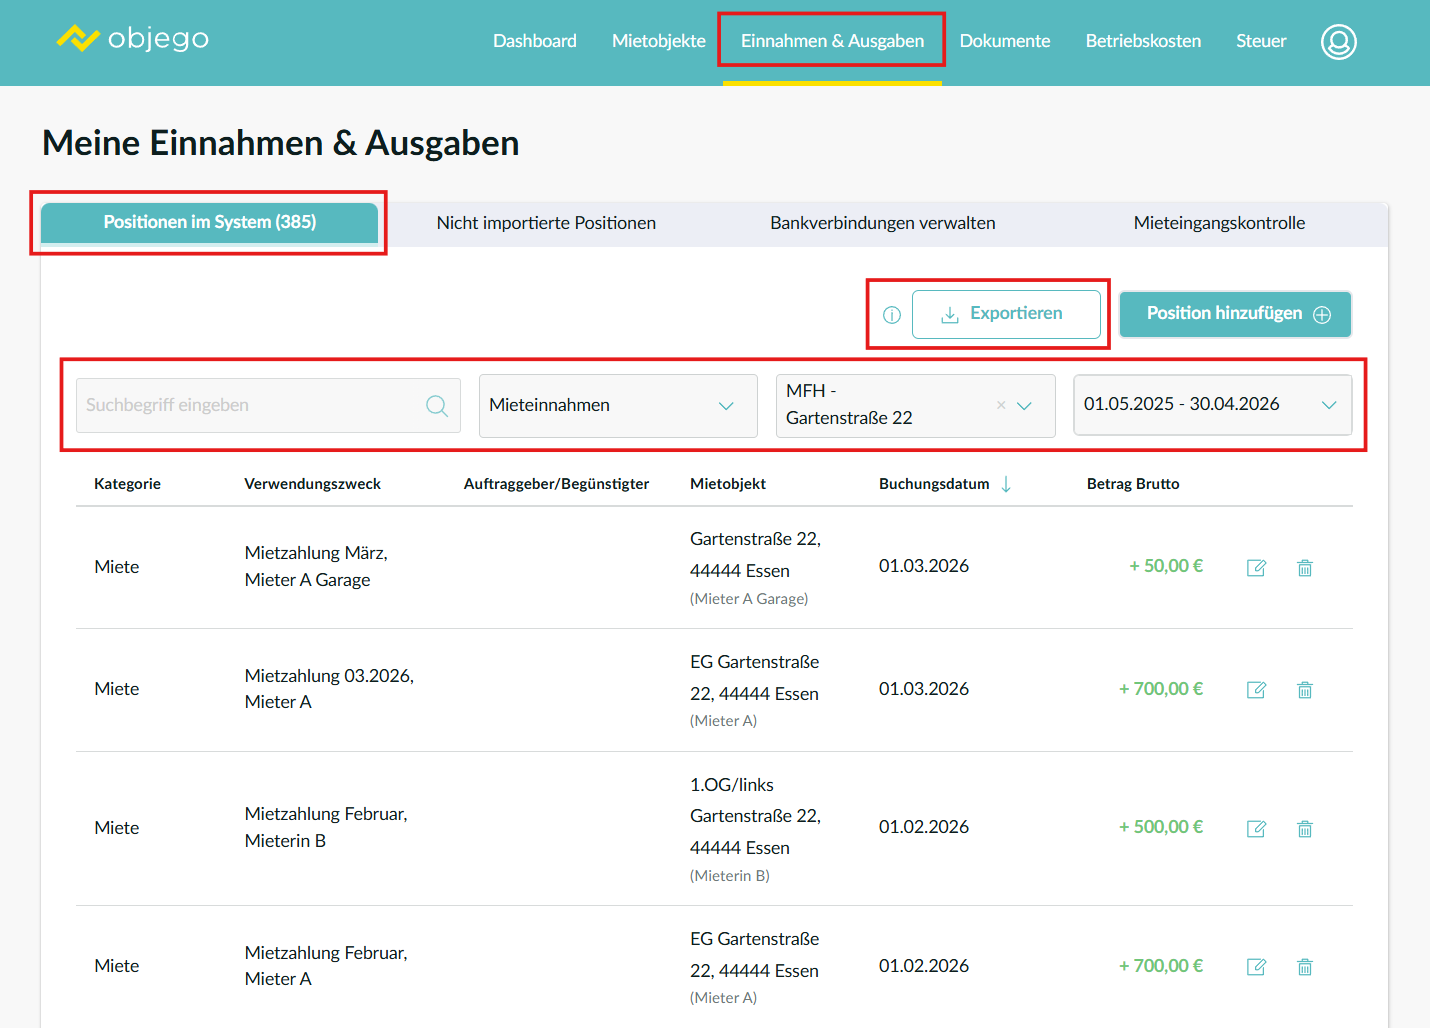This screenshot has width=1430, height=1028.
Task: Edit the Mietzahlung 03.2026 Mieter A entry
Action: tap(1257, 690)
